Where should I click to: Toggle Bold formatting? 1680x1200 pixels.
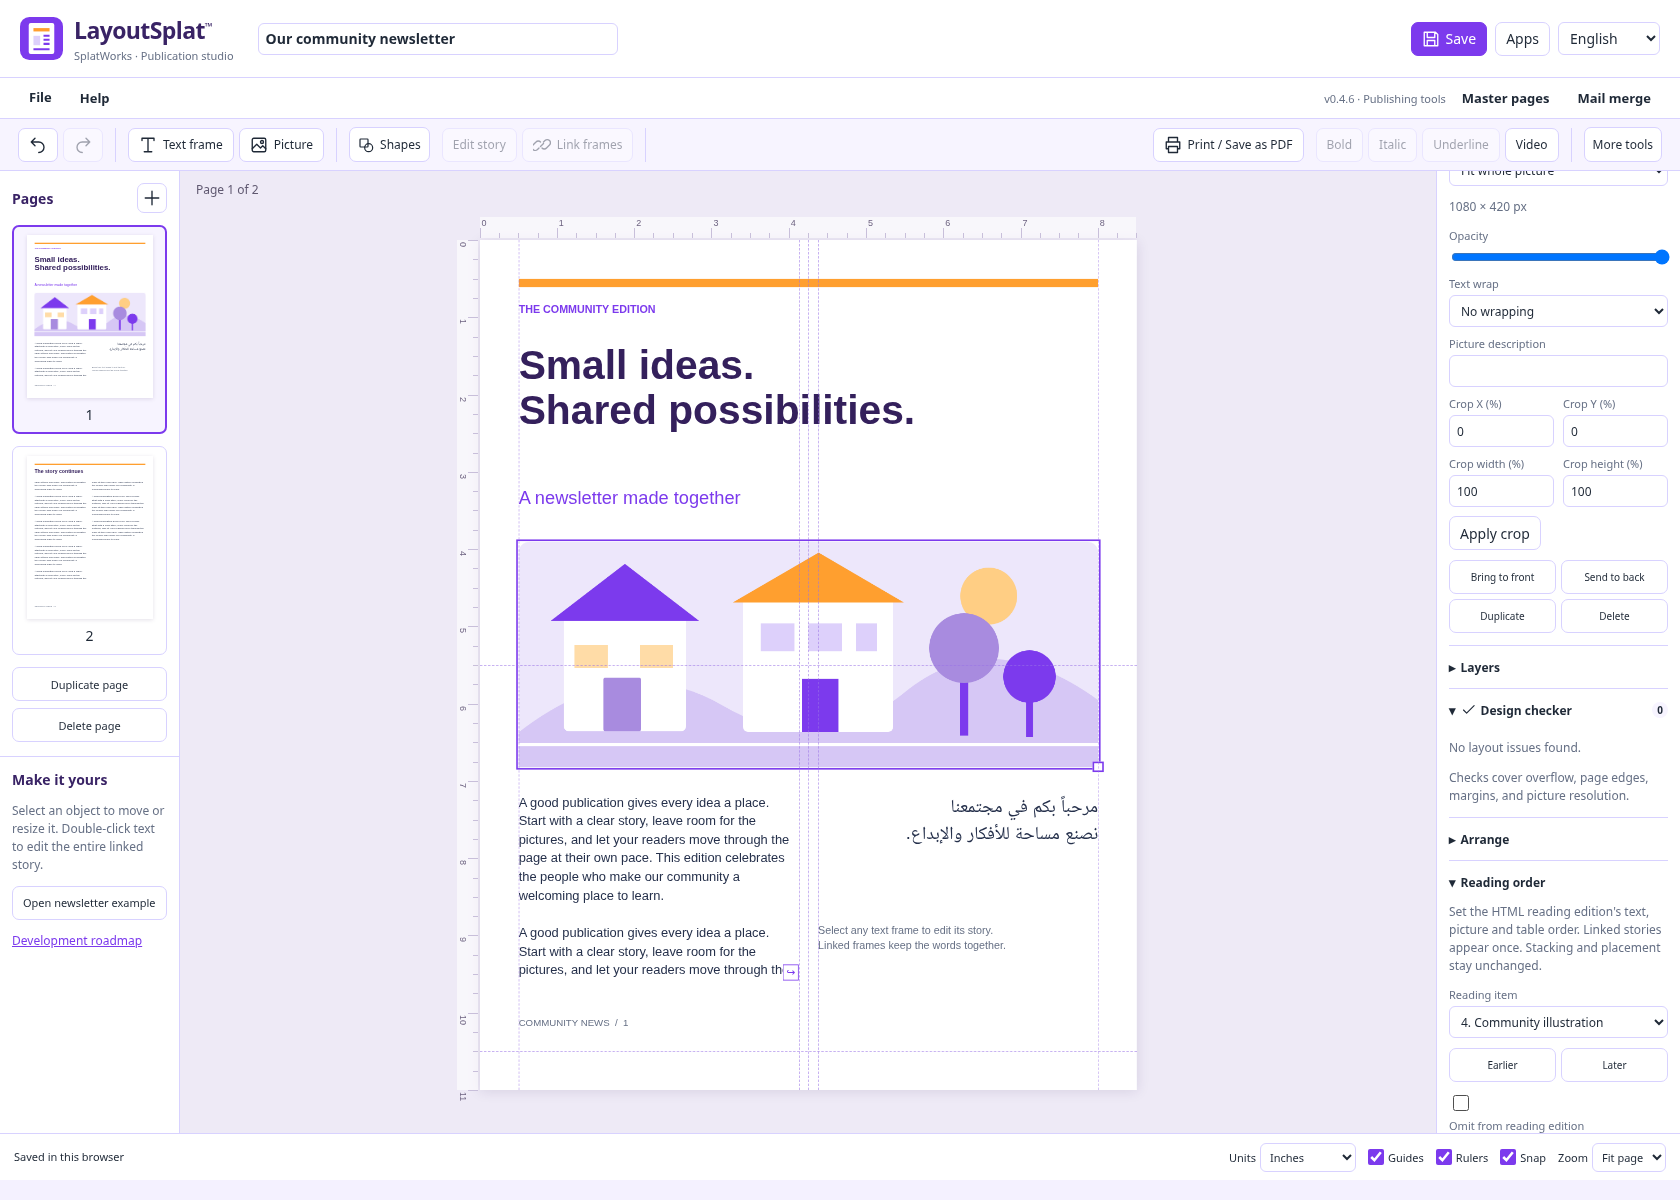[1339, 145]
